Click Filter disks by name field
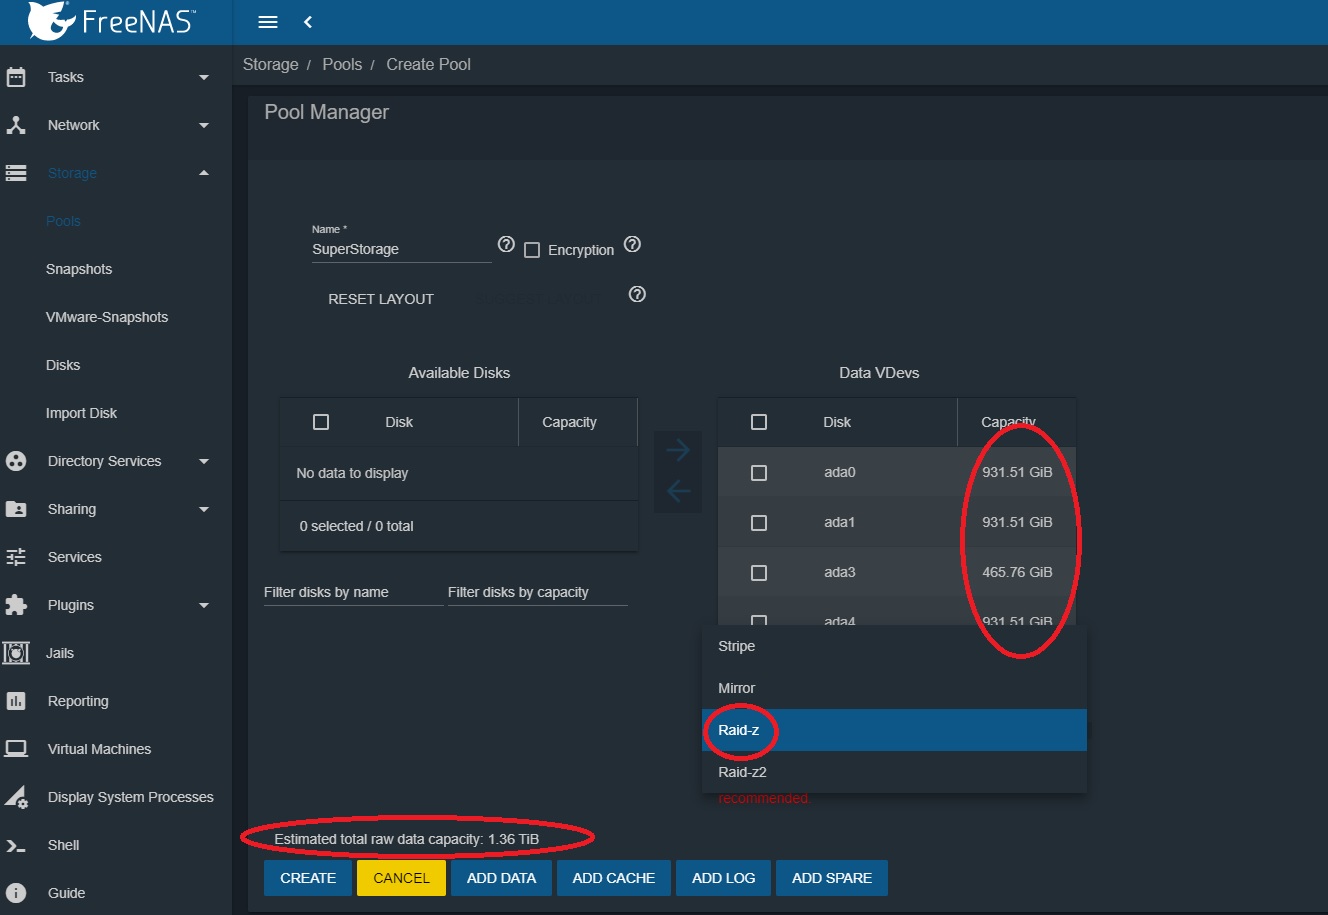This screenshot has height=915, width=1328. pyautogui.click(x=354, y=592)
